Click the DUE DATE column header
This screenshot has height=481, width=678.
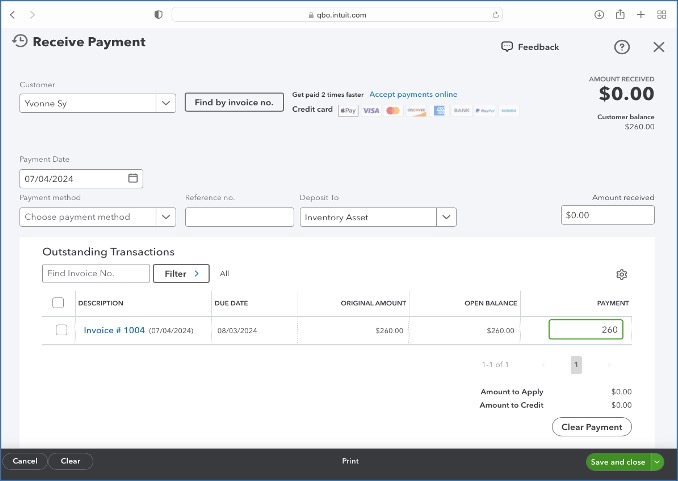pos(231,303)
